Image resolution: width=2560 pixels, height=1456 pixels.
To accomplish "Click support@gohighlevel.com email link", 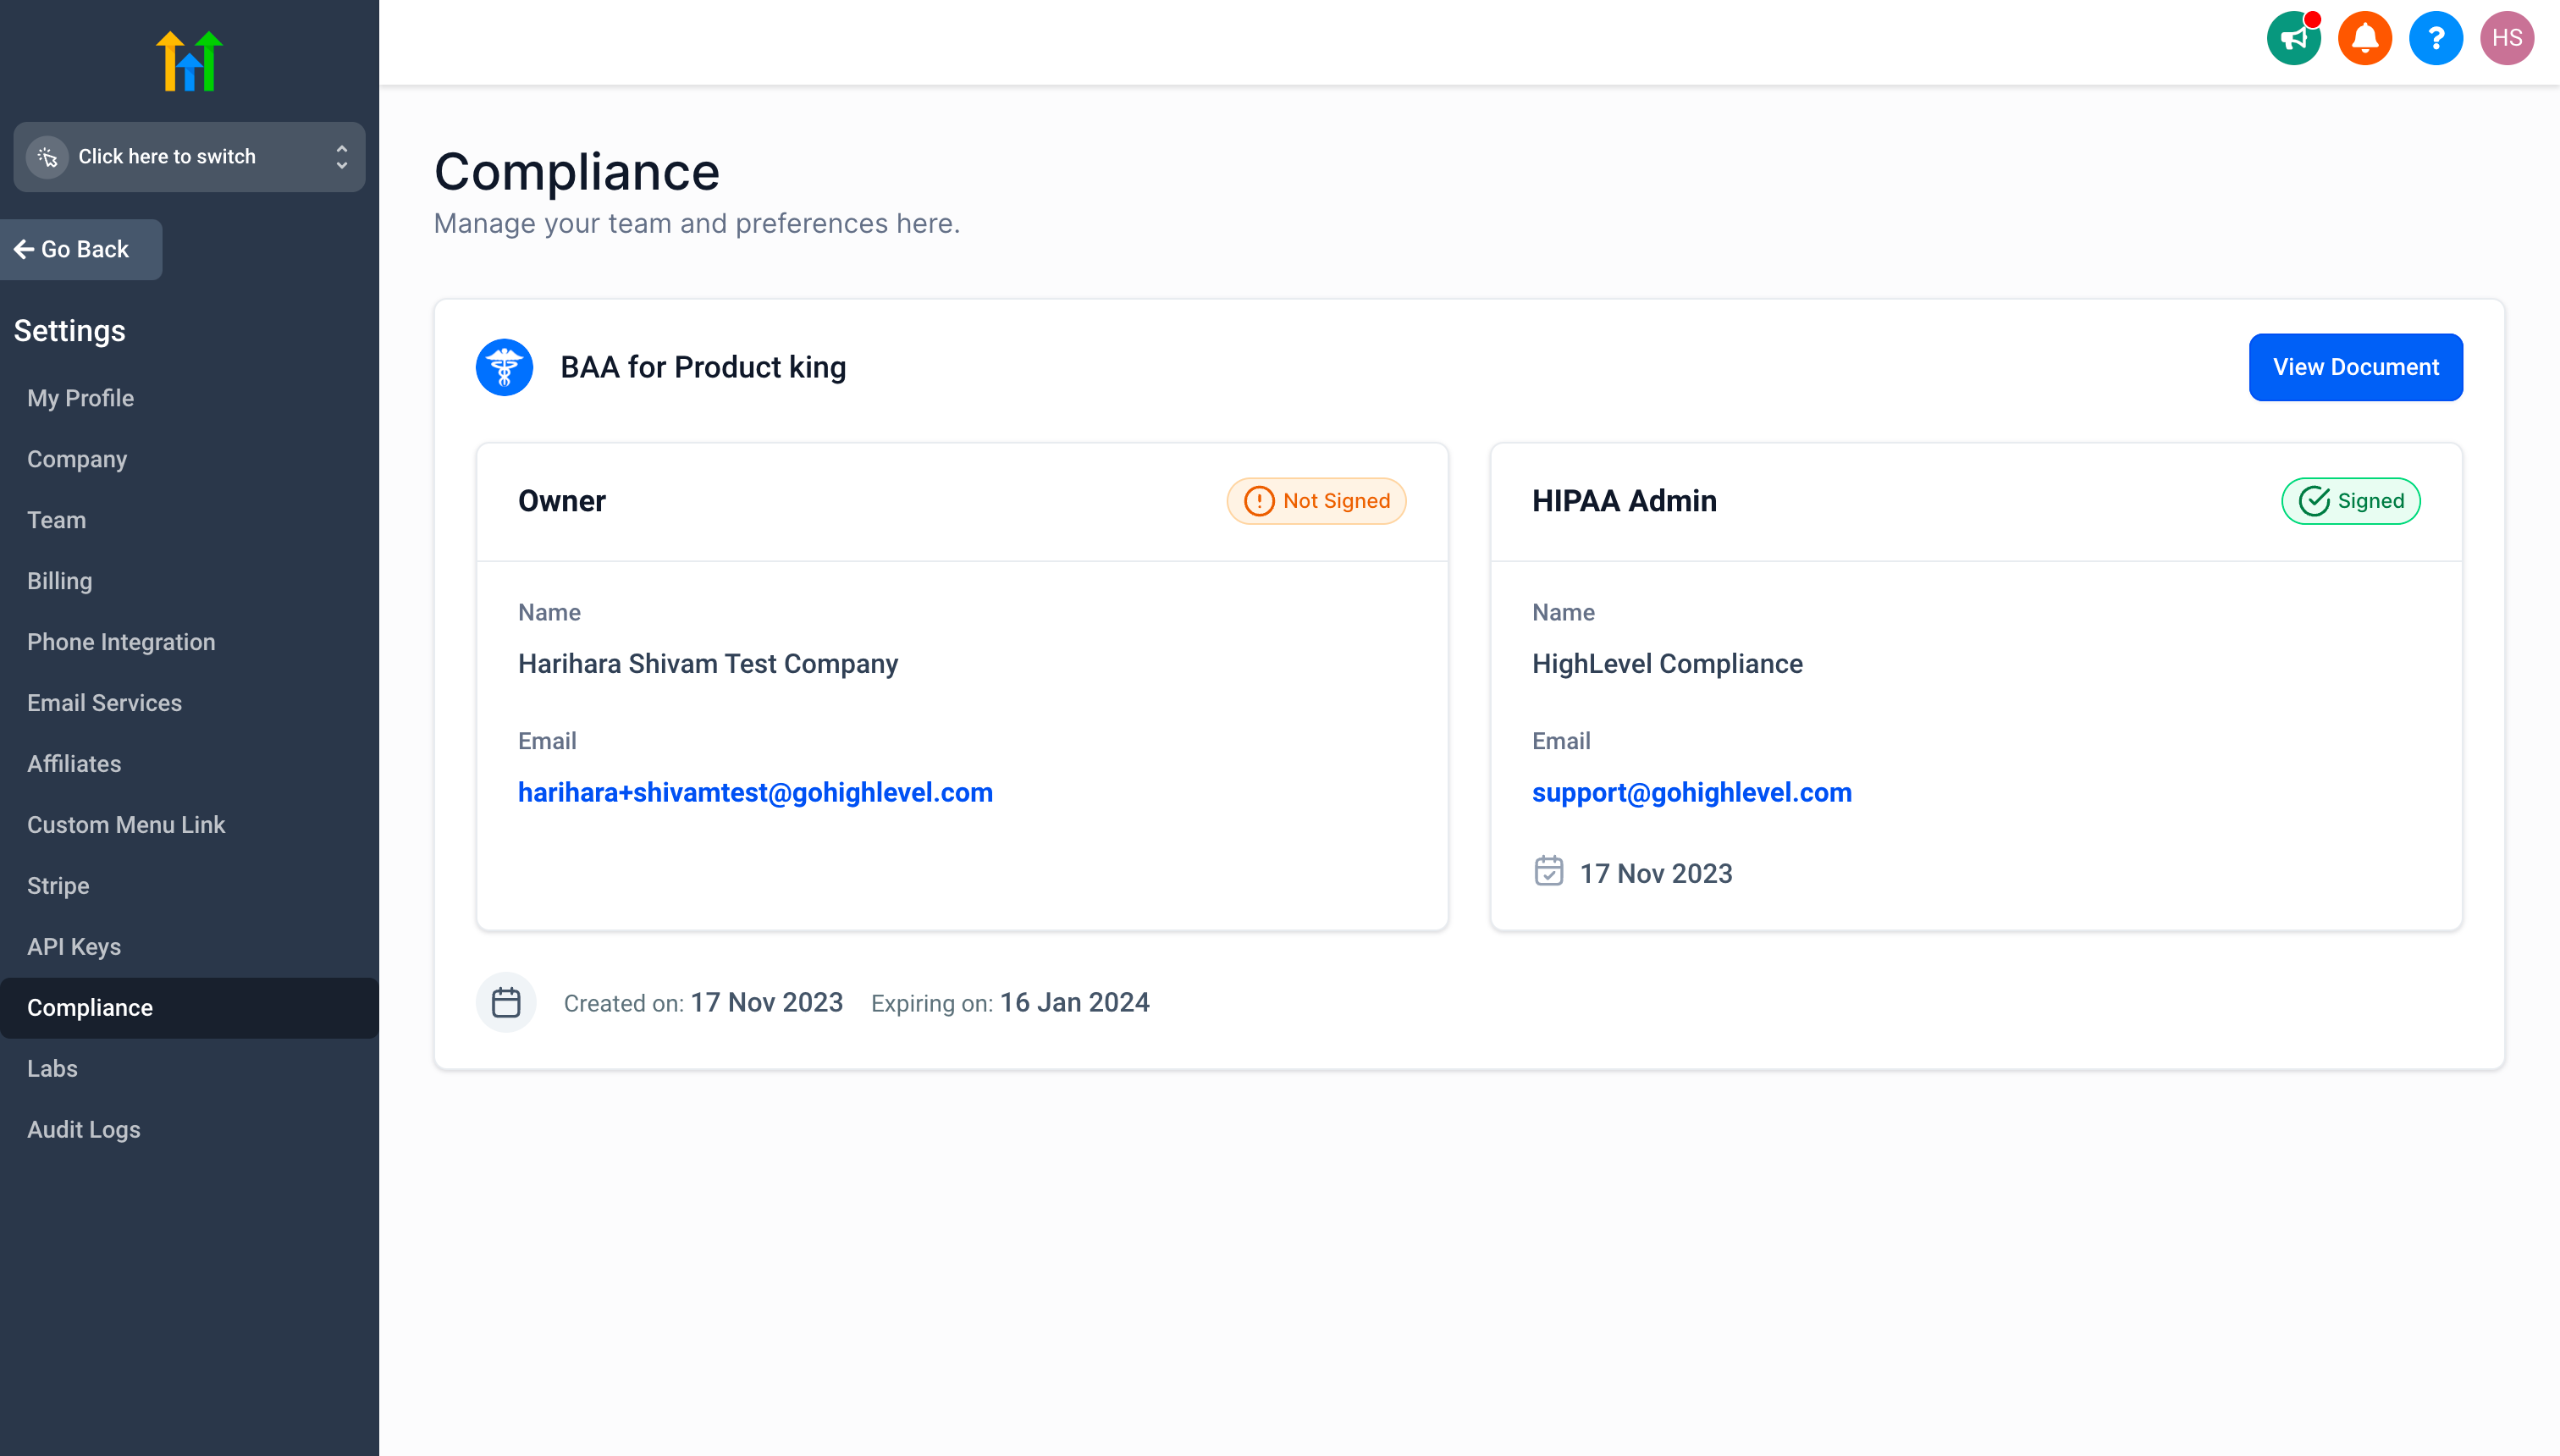I will [1691, 792].
